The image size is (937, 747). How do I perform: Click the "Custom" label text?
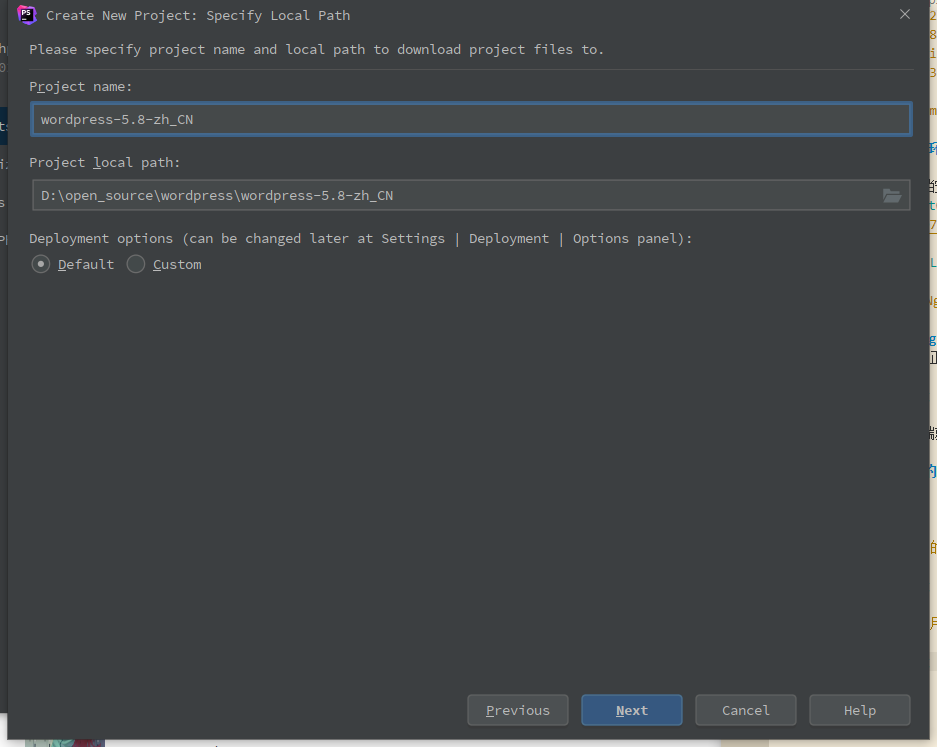click(177, 264)
